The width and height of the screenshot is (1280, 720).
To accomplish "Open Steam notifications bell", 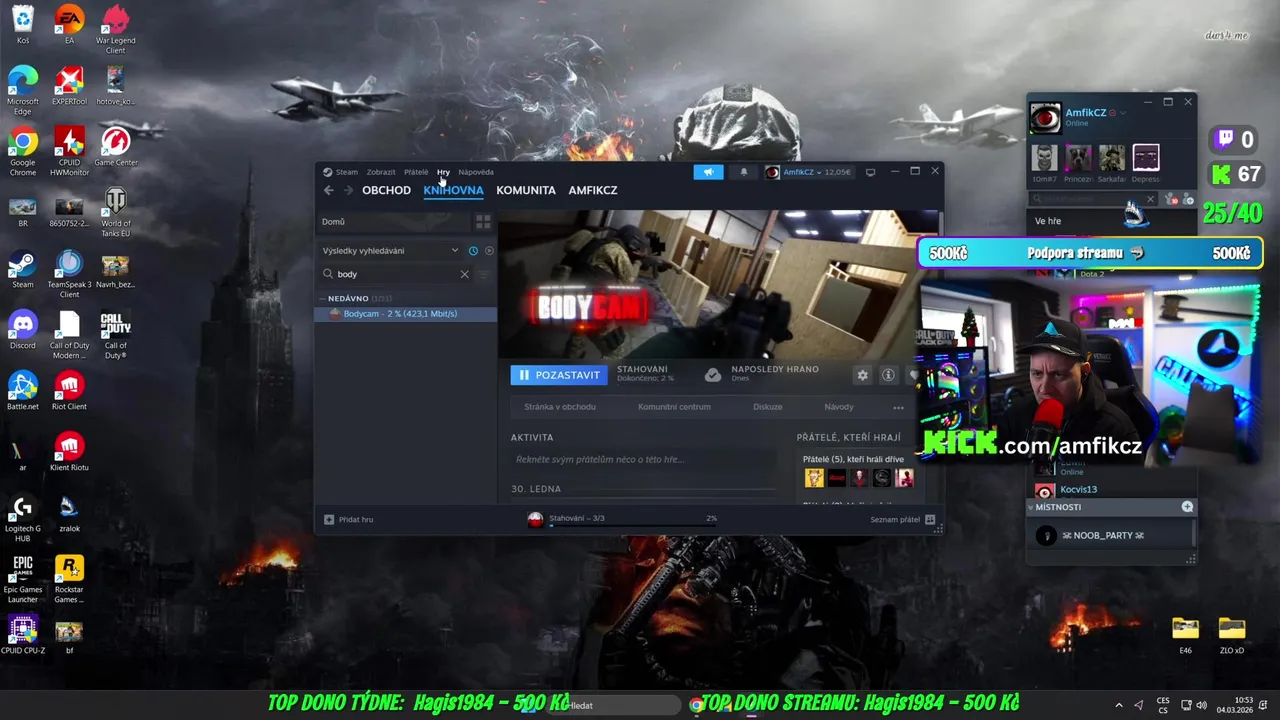I will 743,172.
